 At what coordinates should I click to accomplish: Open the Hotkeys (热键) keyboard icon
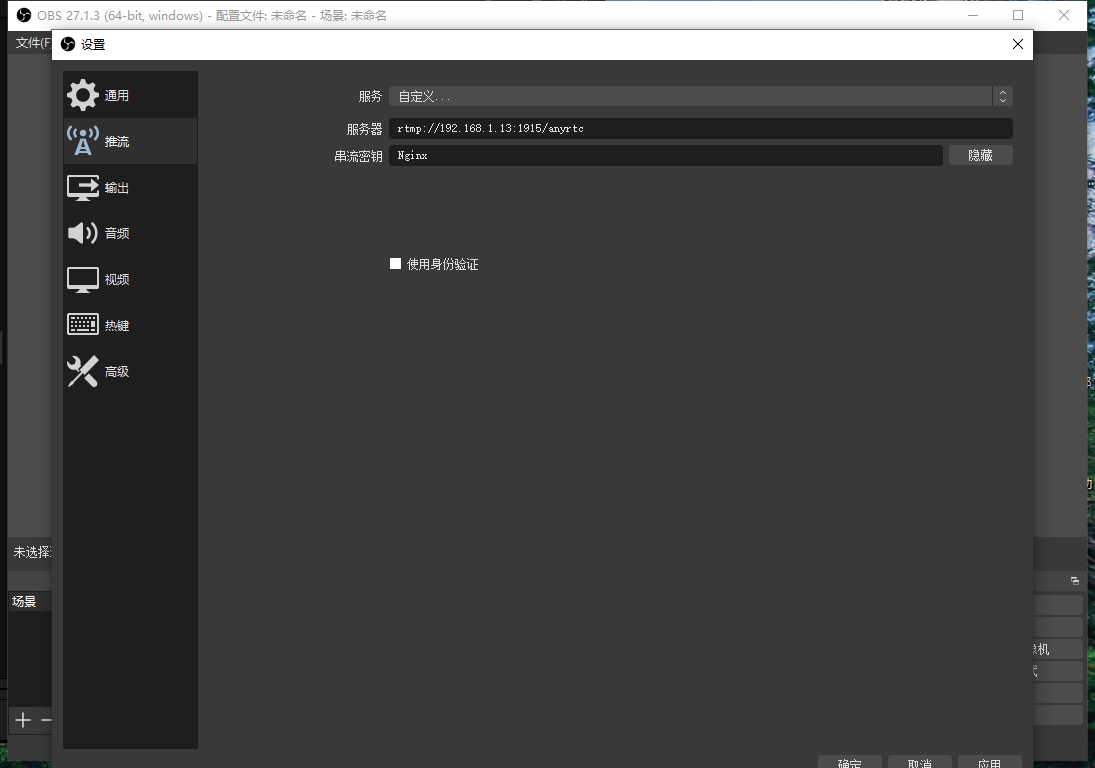(82, 325)
